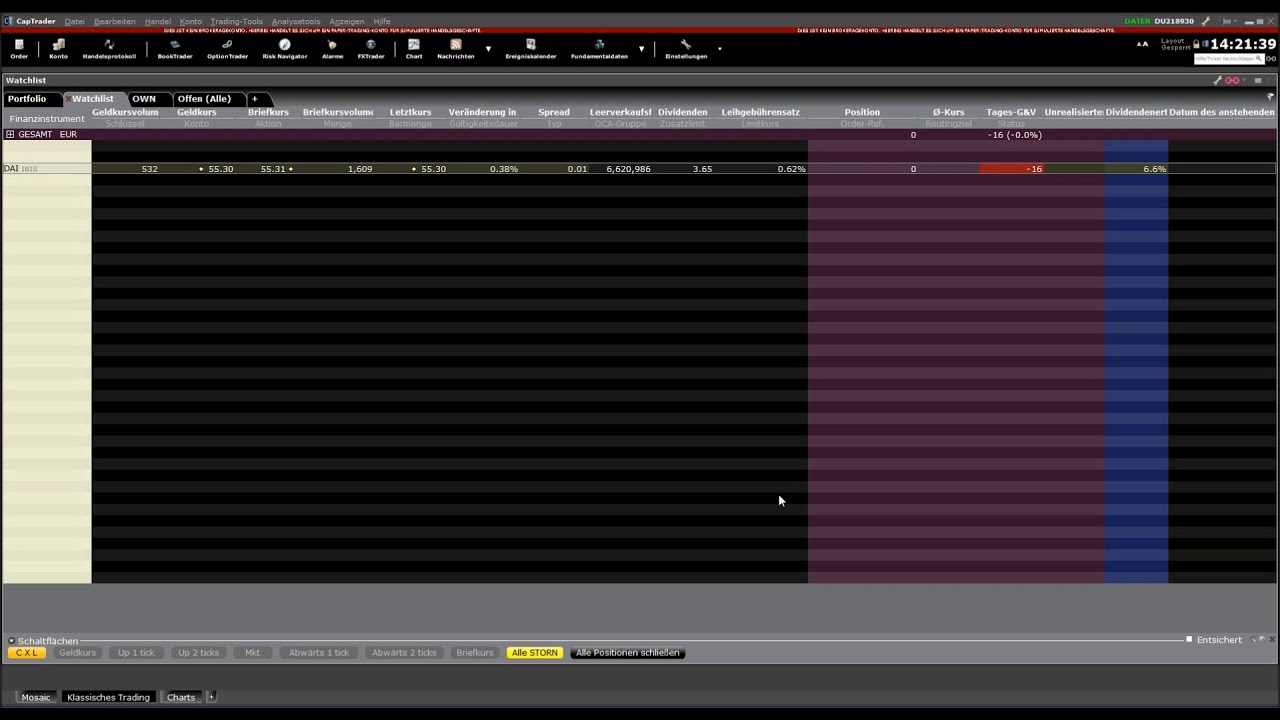Click the filter funnel icon above columns
1280x720 pixels.
[1270, 97]
